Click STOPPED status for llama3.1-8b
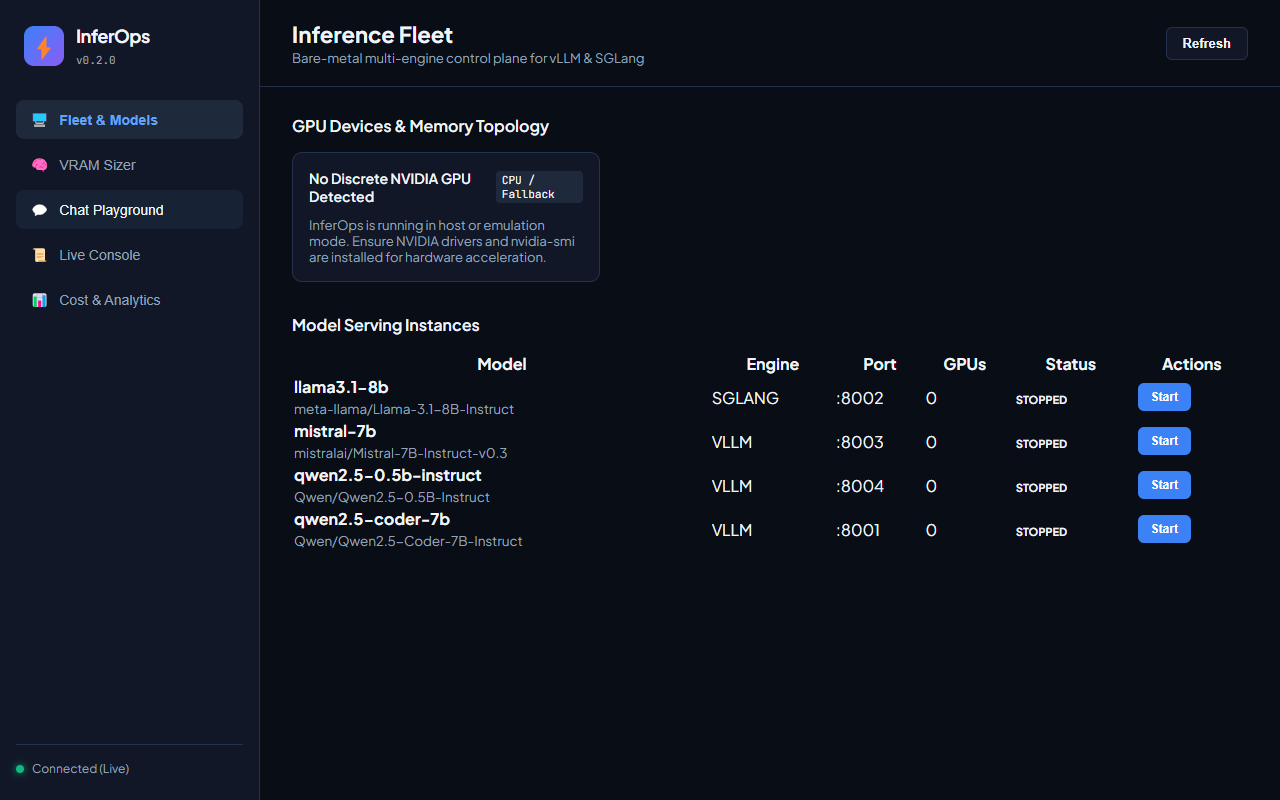 (1041, 400)
